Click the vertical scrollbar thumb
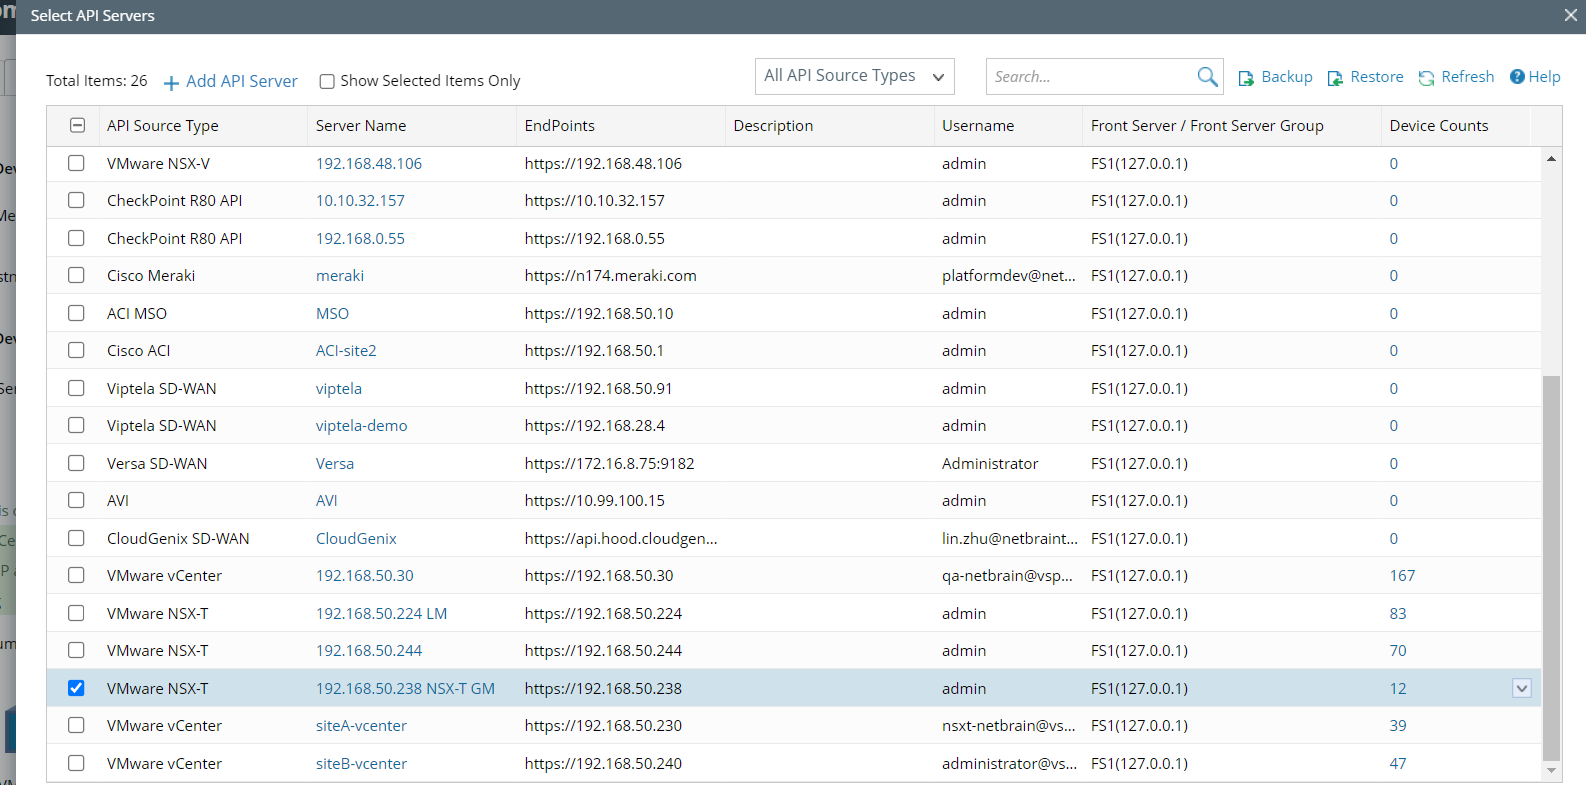The width and height of the screenshot is (1586, 785). coord(1551,568)
